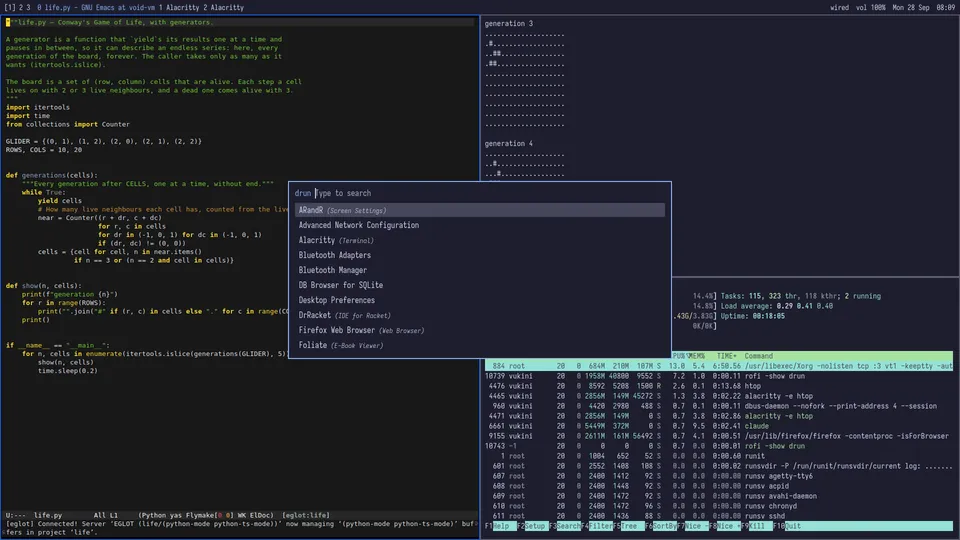
Task: Select ARandR in the rofi launcher
Action: tap(479, 210)
